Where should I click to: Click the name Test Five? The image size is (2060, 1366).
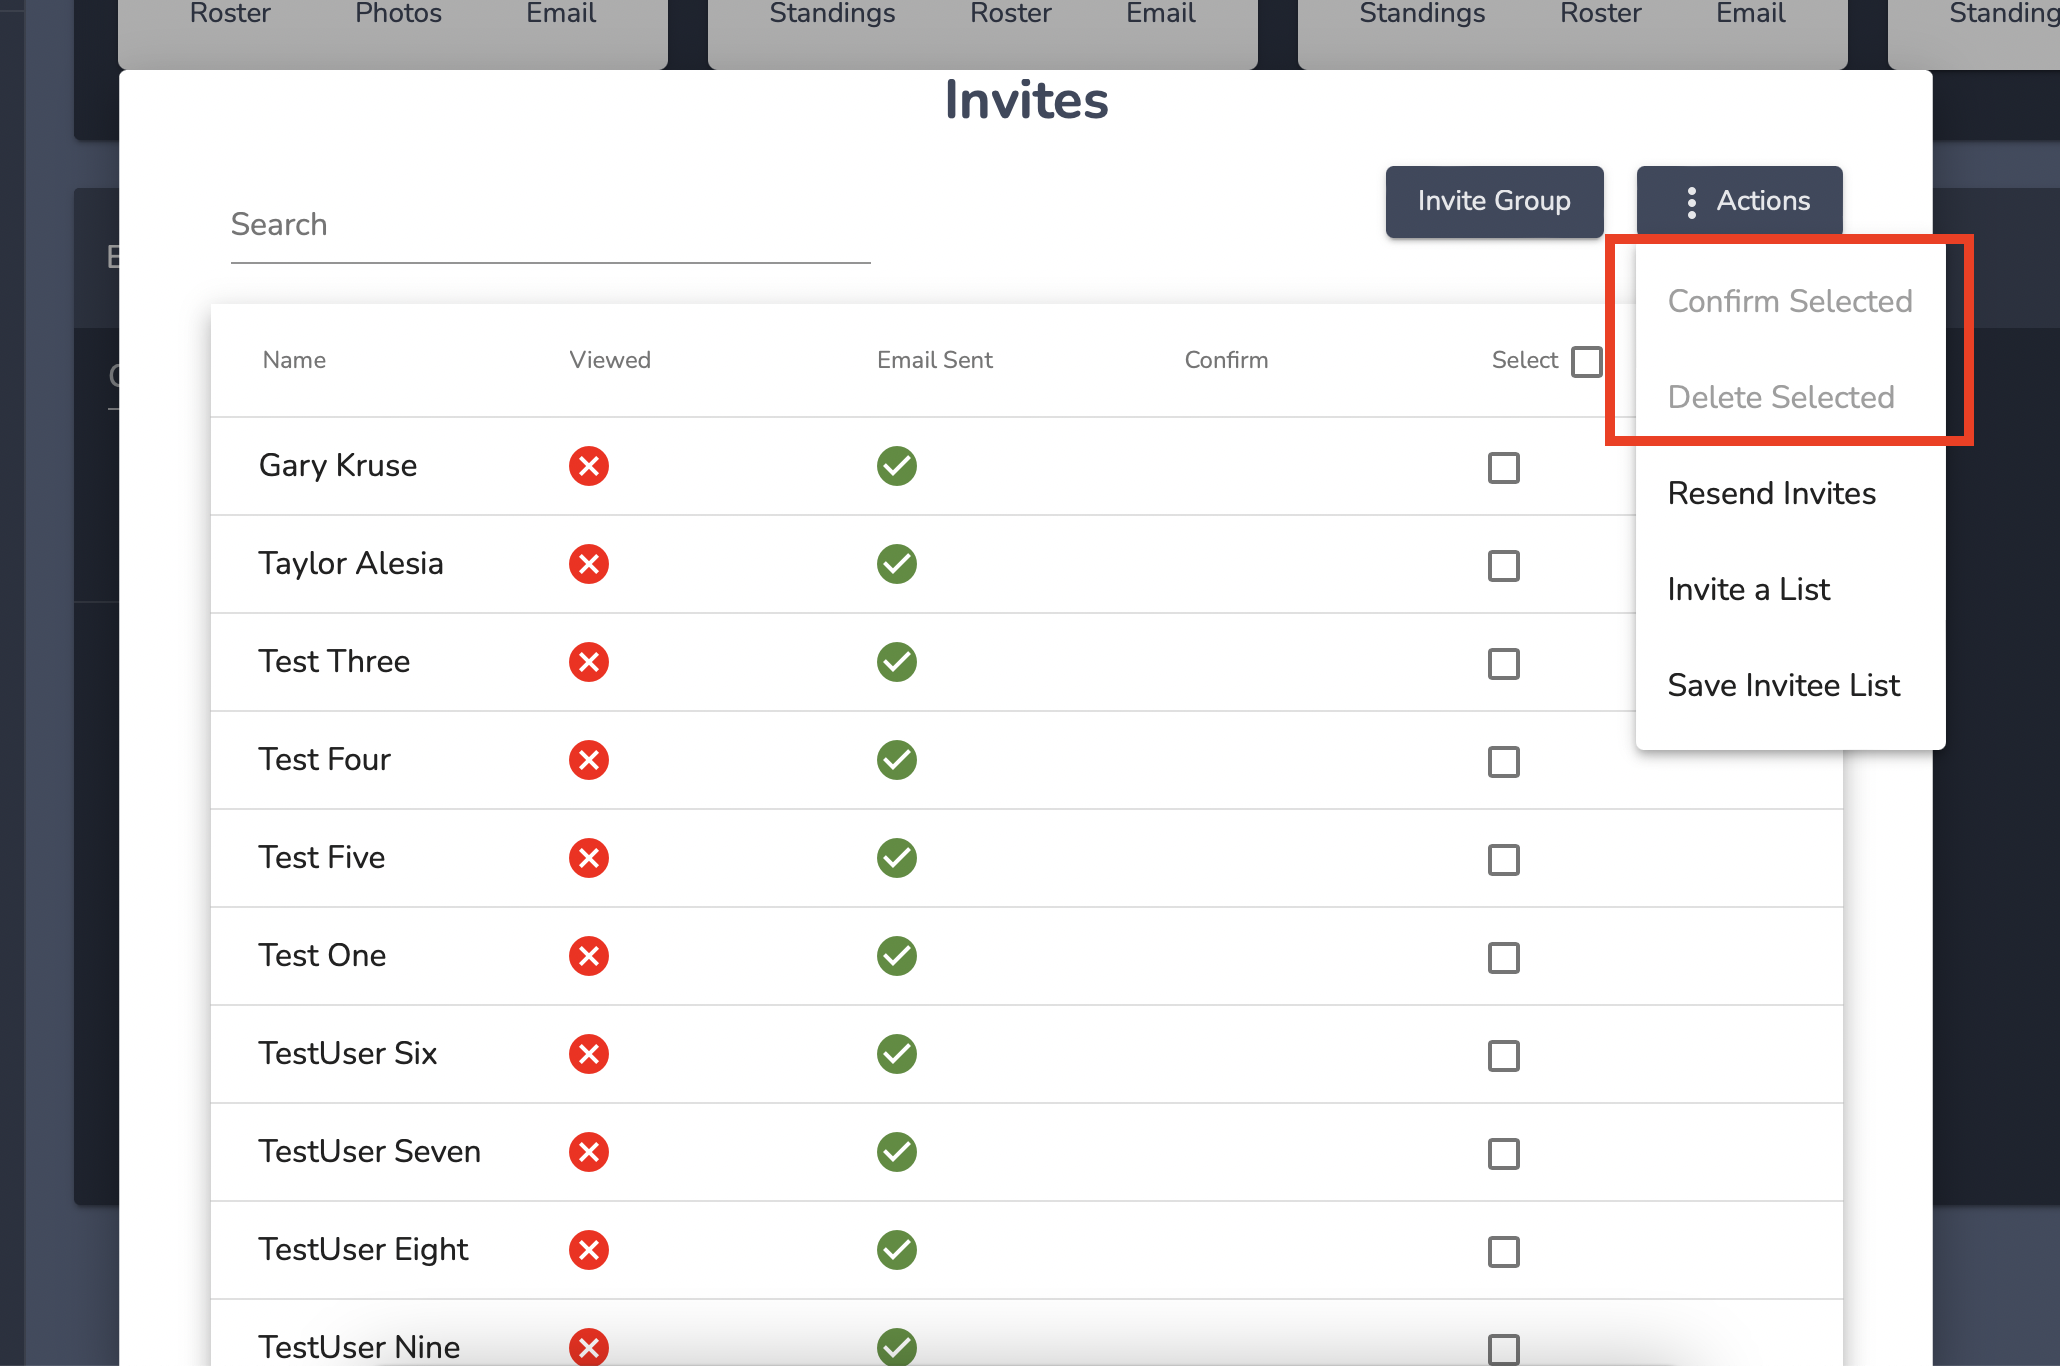(322, 858)
